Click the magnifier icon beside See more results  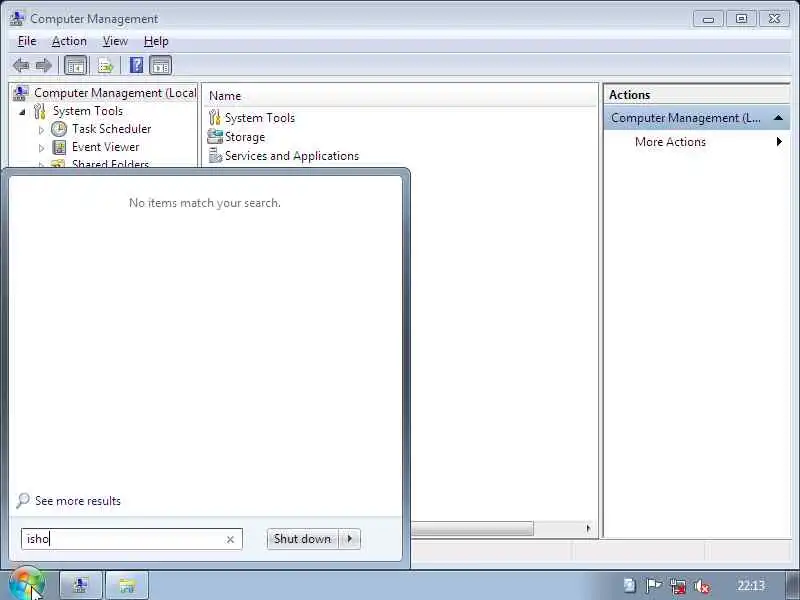tap(22, 501)
